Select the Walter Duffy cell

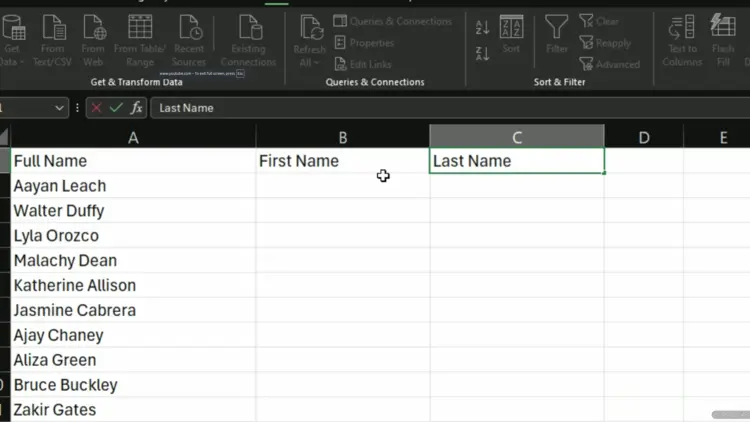pos(133,211)
